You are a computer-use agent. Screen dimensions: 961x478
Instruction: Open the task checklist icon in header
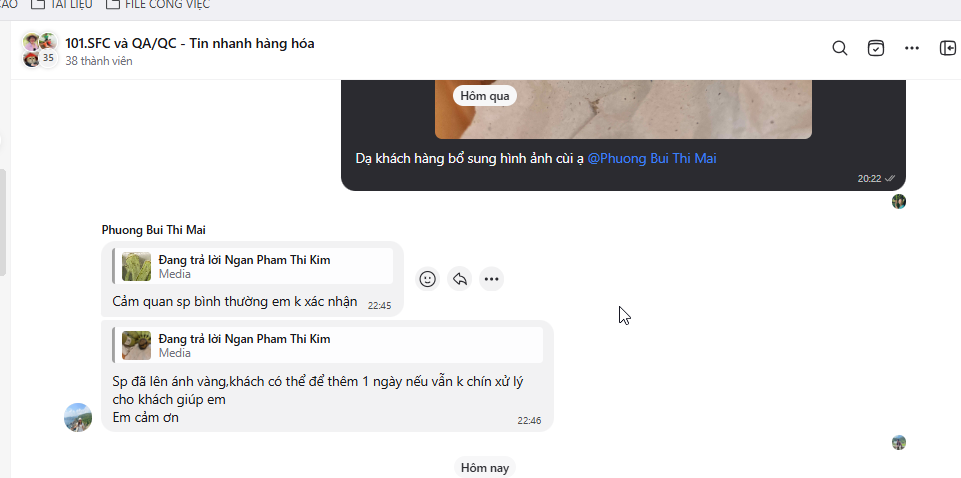click(876, 48)
